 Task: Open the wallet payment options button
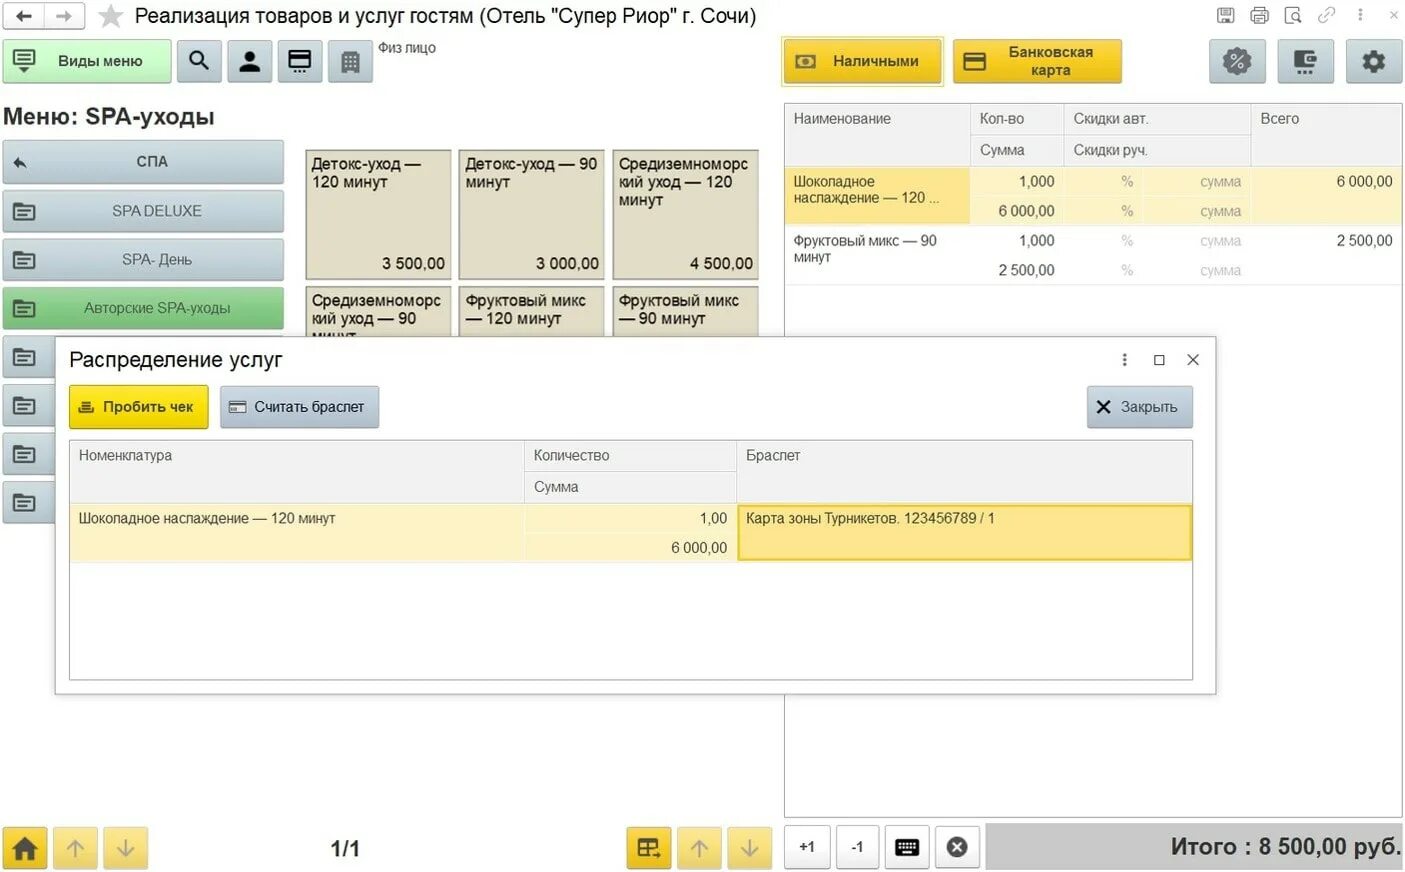pos(1305,61)
